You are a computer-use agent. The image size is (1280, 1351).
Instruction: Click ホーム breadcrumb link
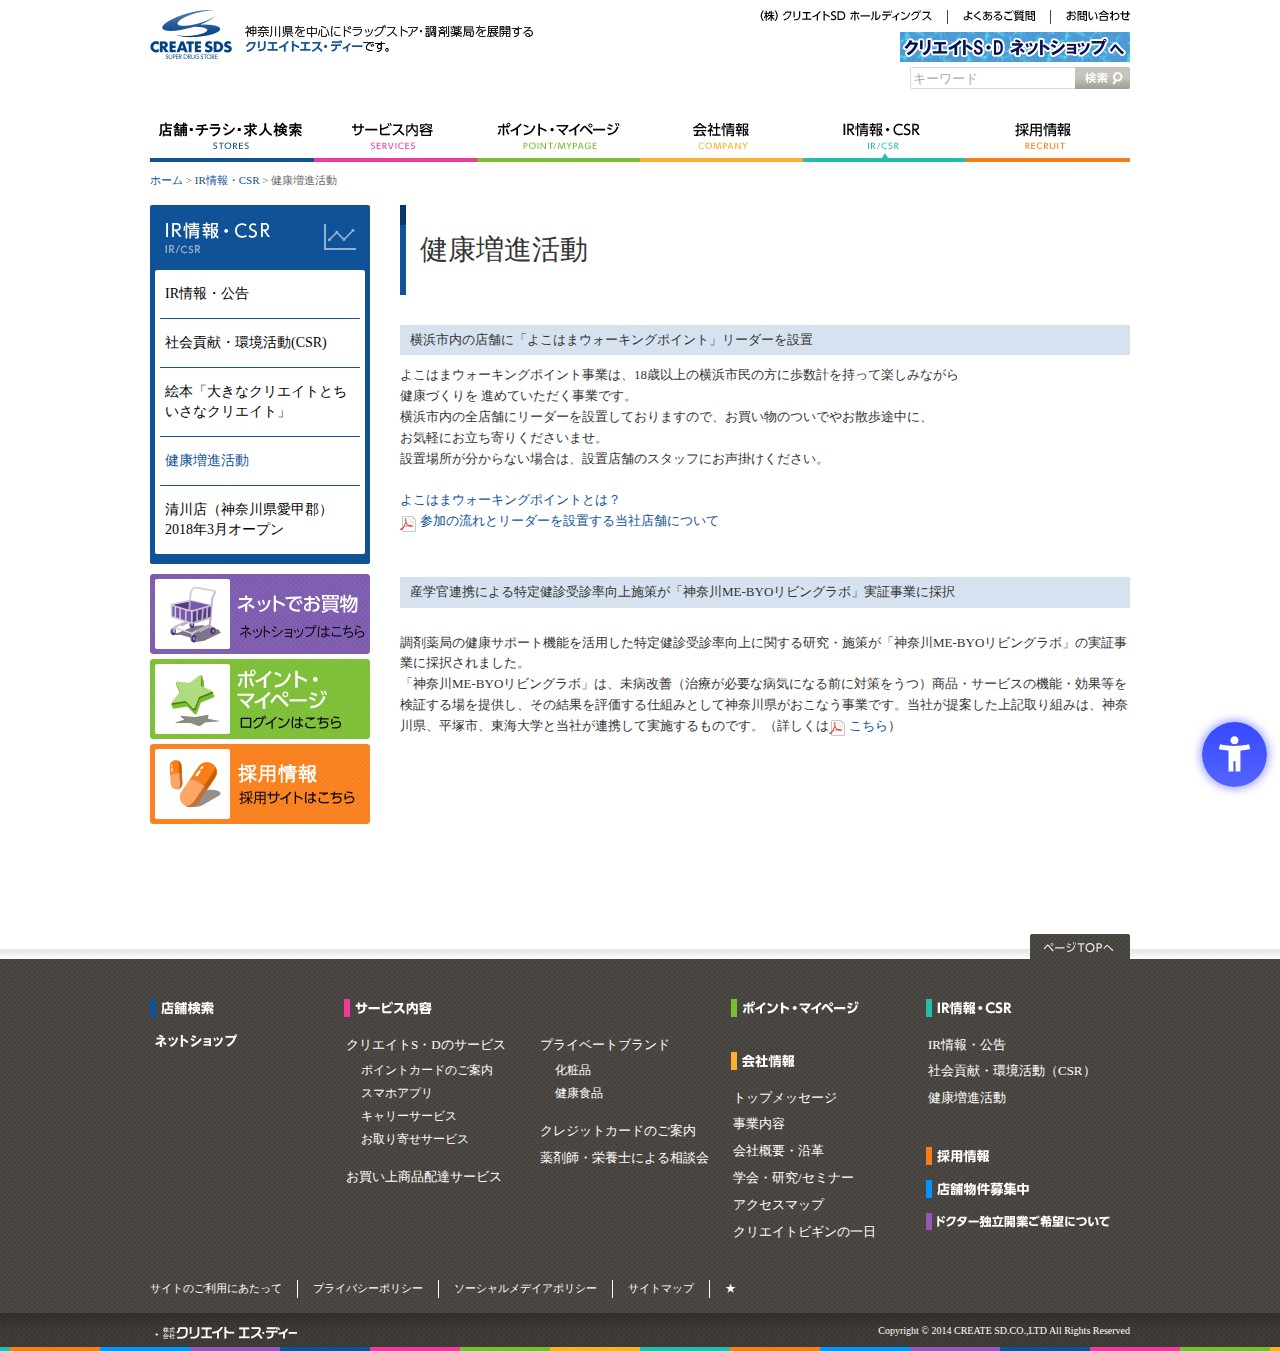coord(166,181)
